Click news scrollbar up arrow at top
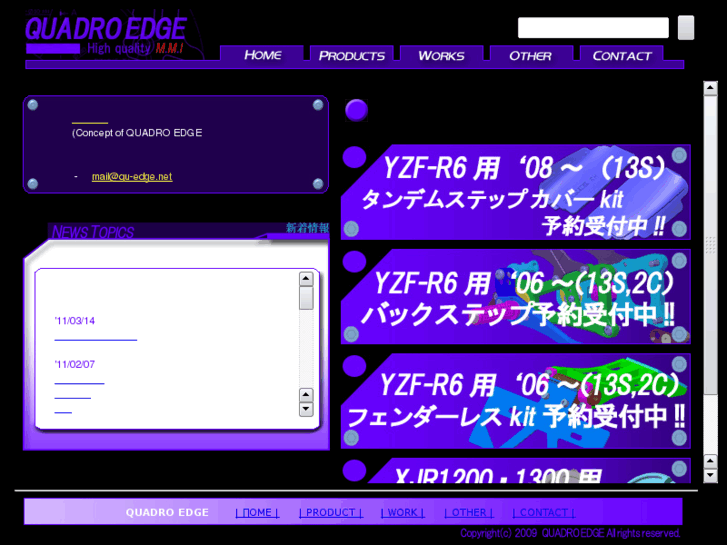Screen dimensions: 727x545 pyautogui.click(x=306, y=279)
